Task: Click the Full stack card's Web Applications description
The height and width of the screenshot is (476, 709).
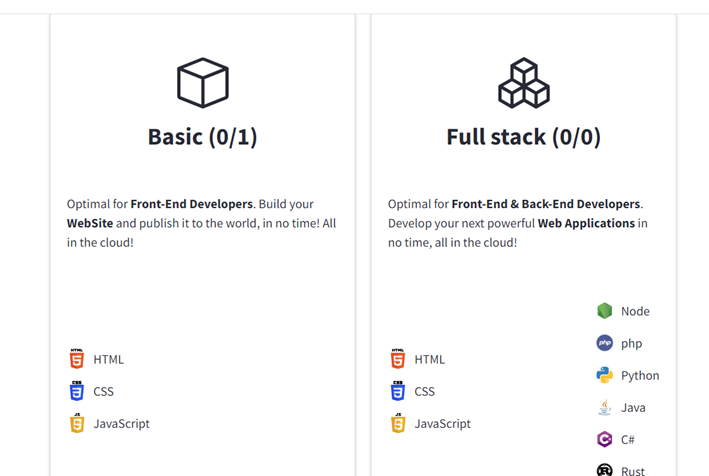Action: [518, 223]
